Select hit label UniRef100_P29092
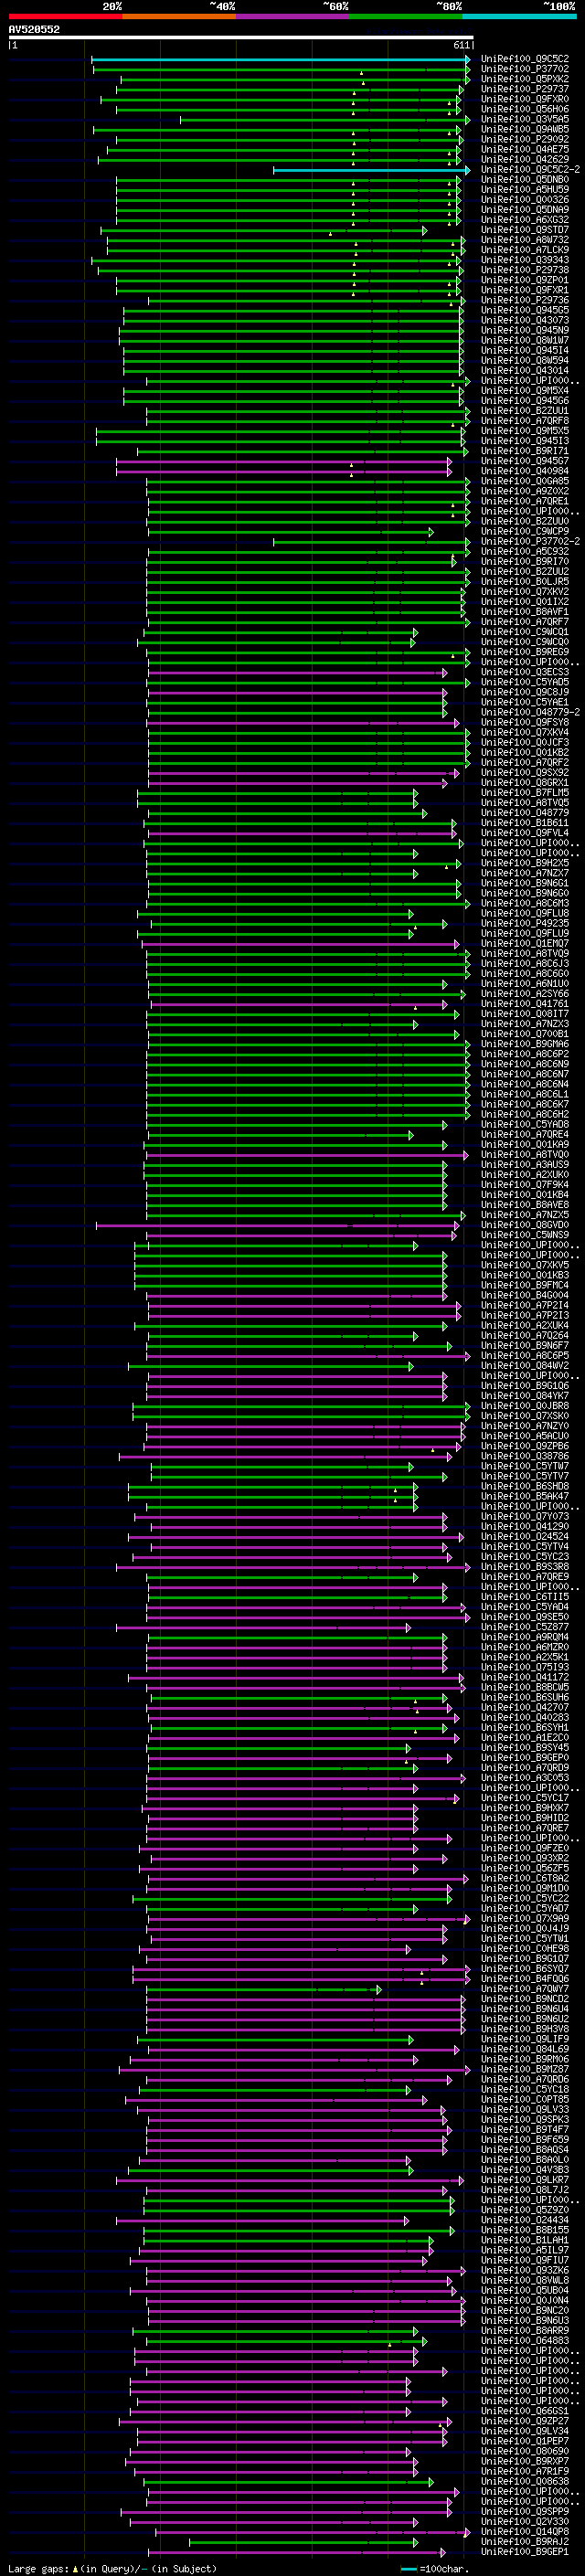The width and height of the screenshot is (585, 2576). (x=524, y=139)
